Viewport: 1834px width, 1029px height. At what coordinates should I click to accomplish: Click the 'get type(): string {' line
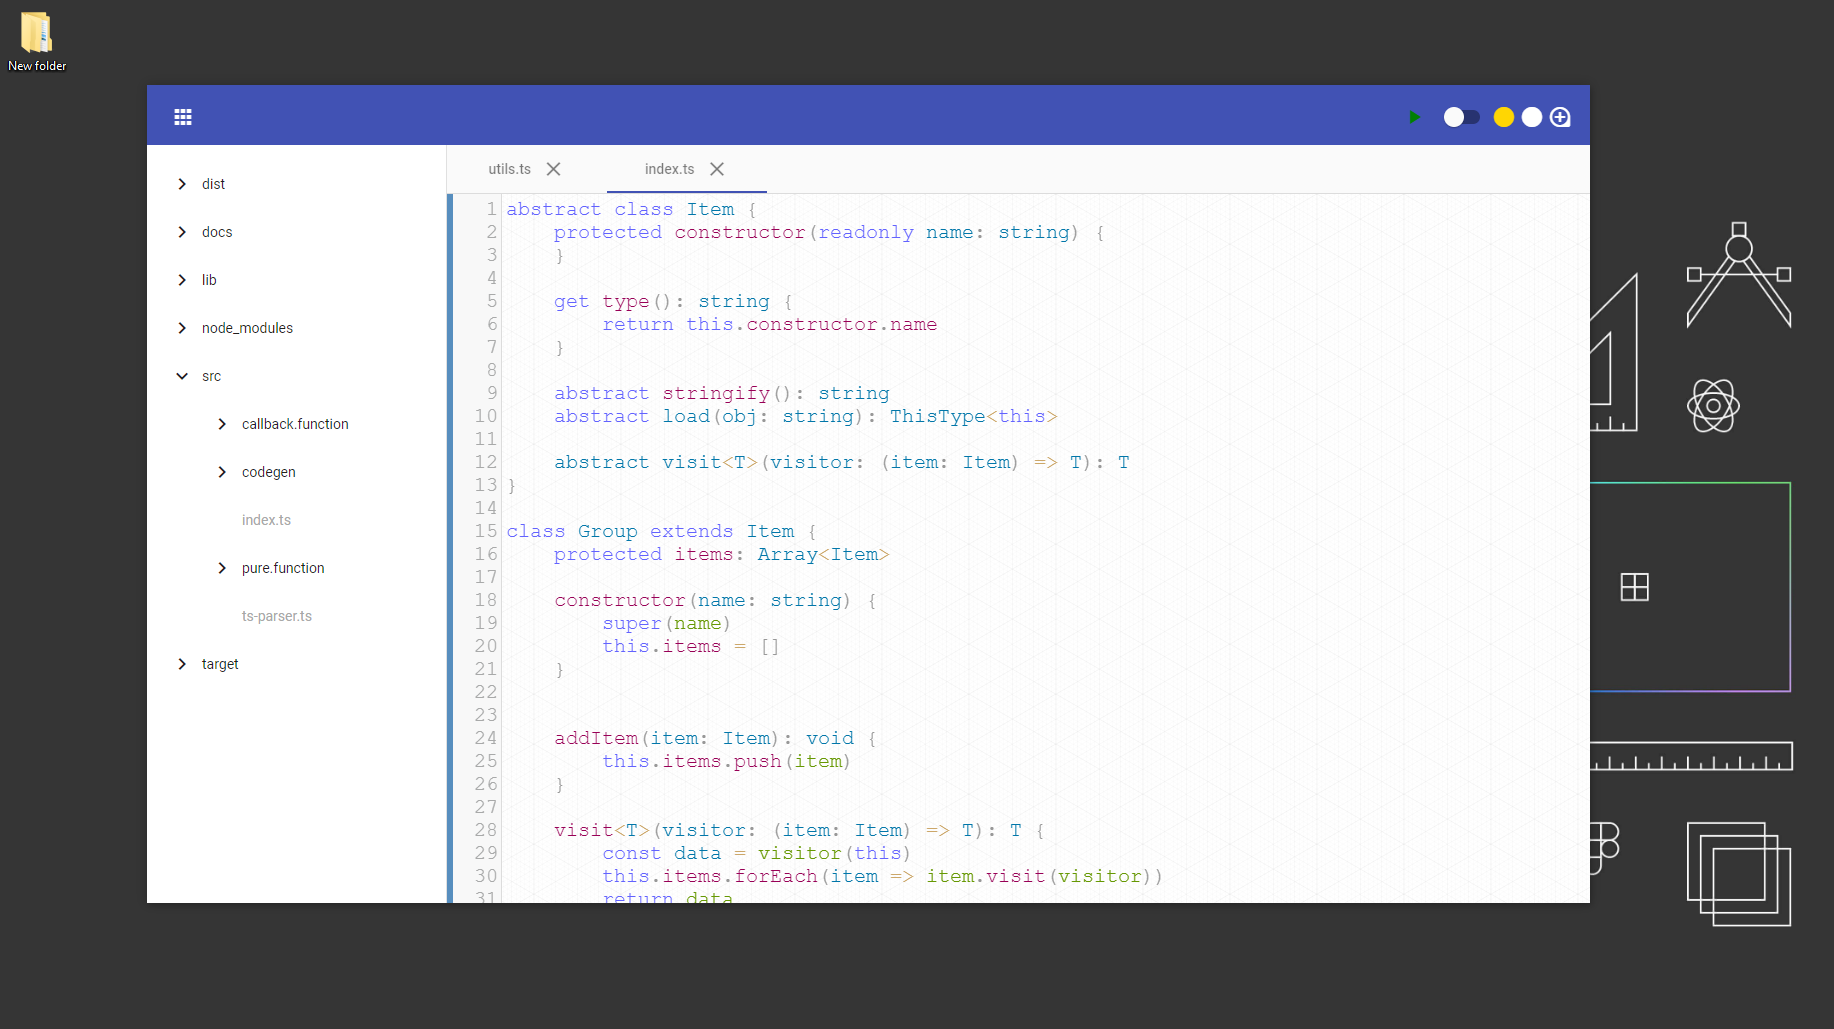673,301
